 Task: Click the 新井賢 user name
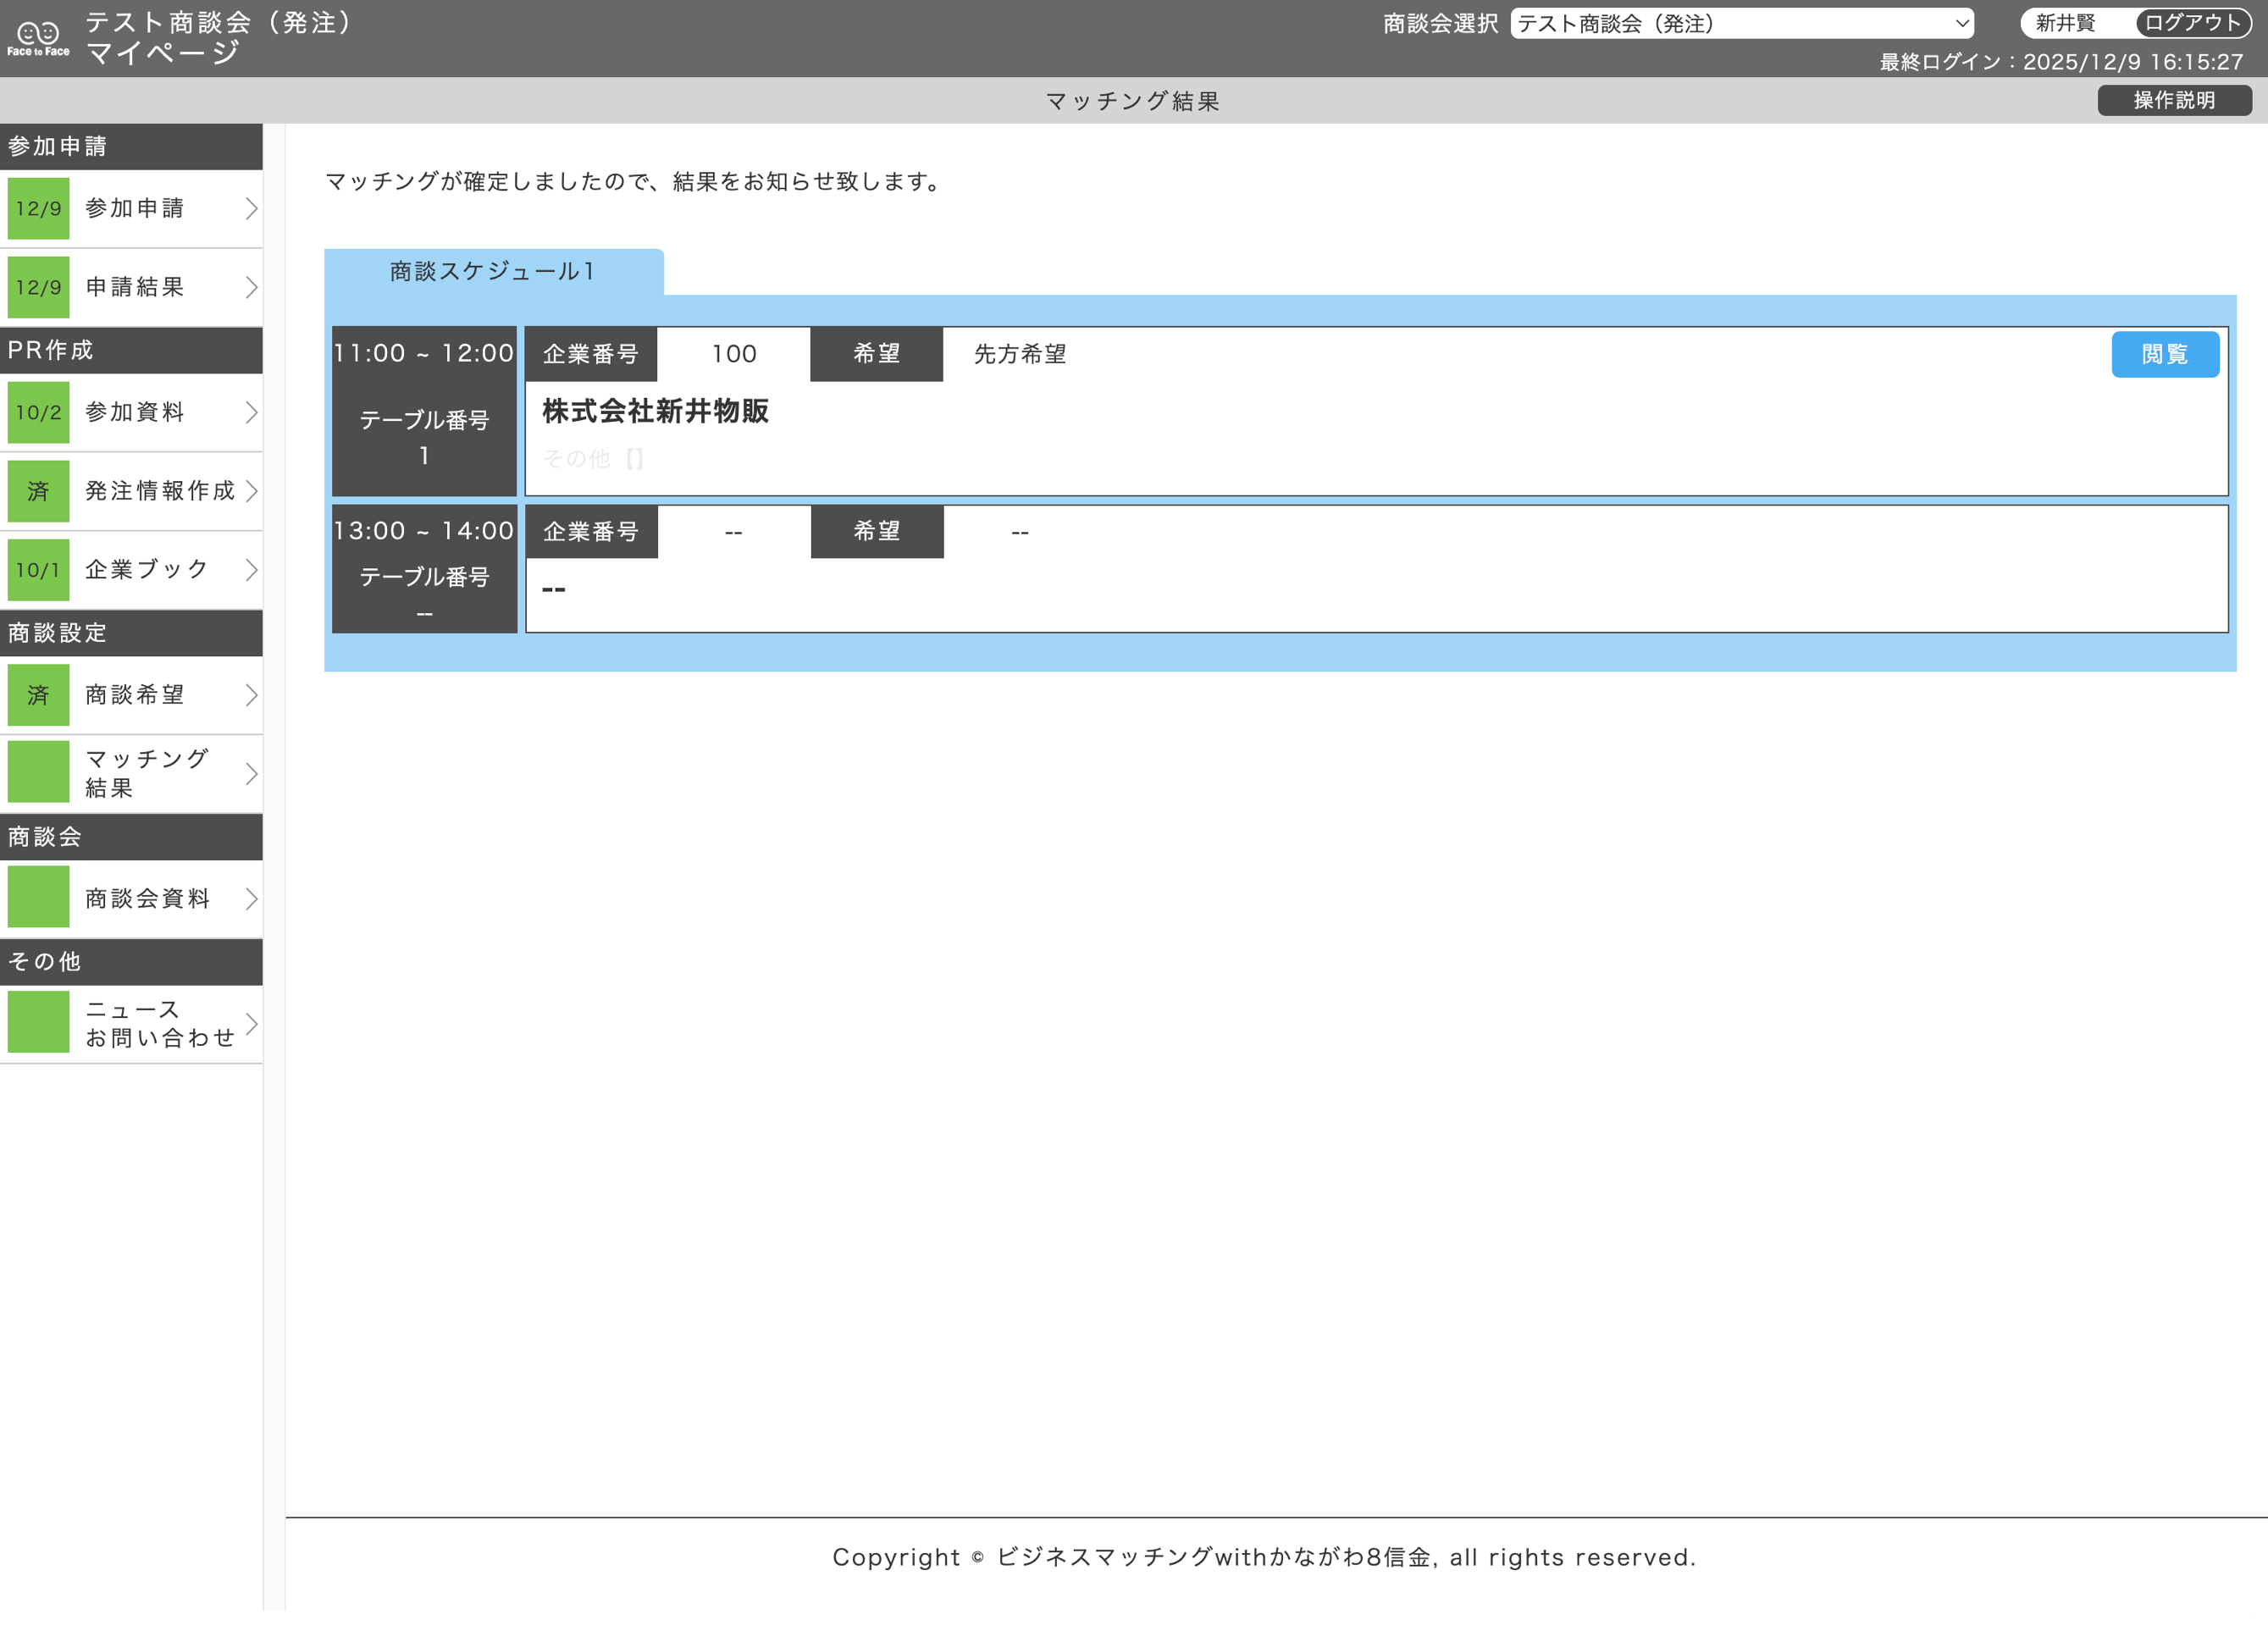(x=2063, y=24)
